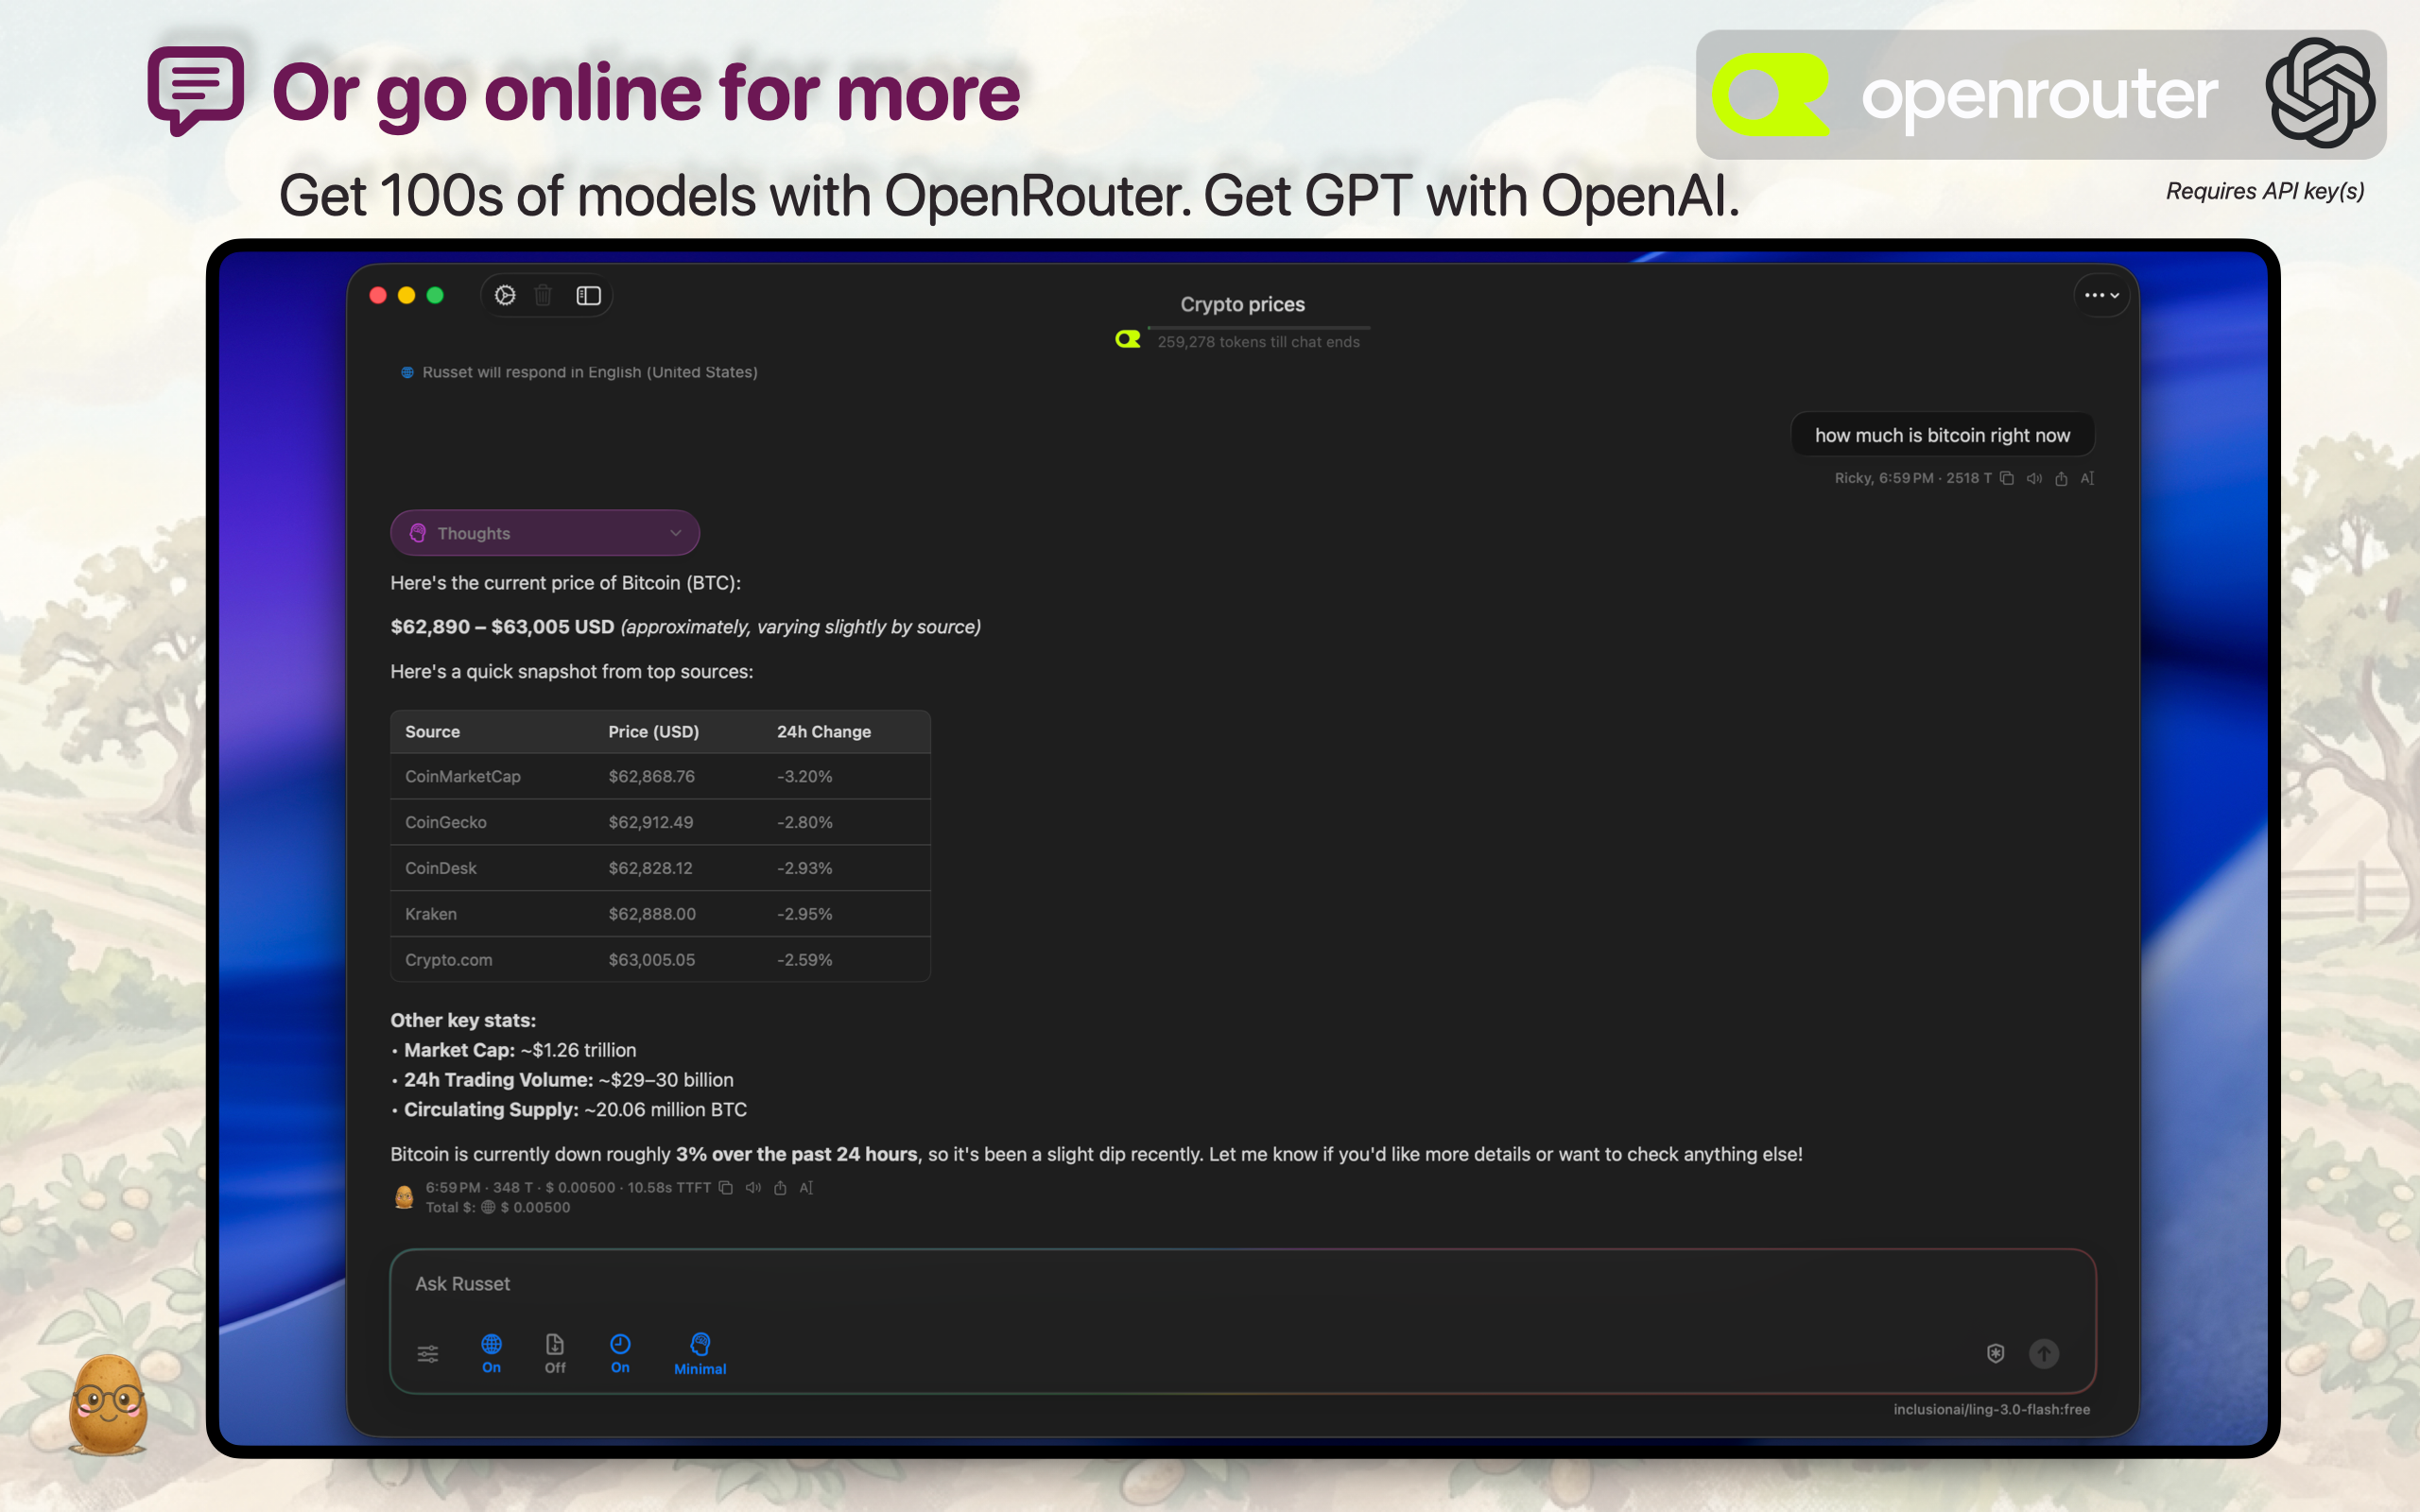Click the large potato mascot at bottom left

pyautogui.click(x=108, y=1404)
